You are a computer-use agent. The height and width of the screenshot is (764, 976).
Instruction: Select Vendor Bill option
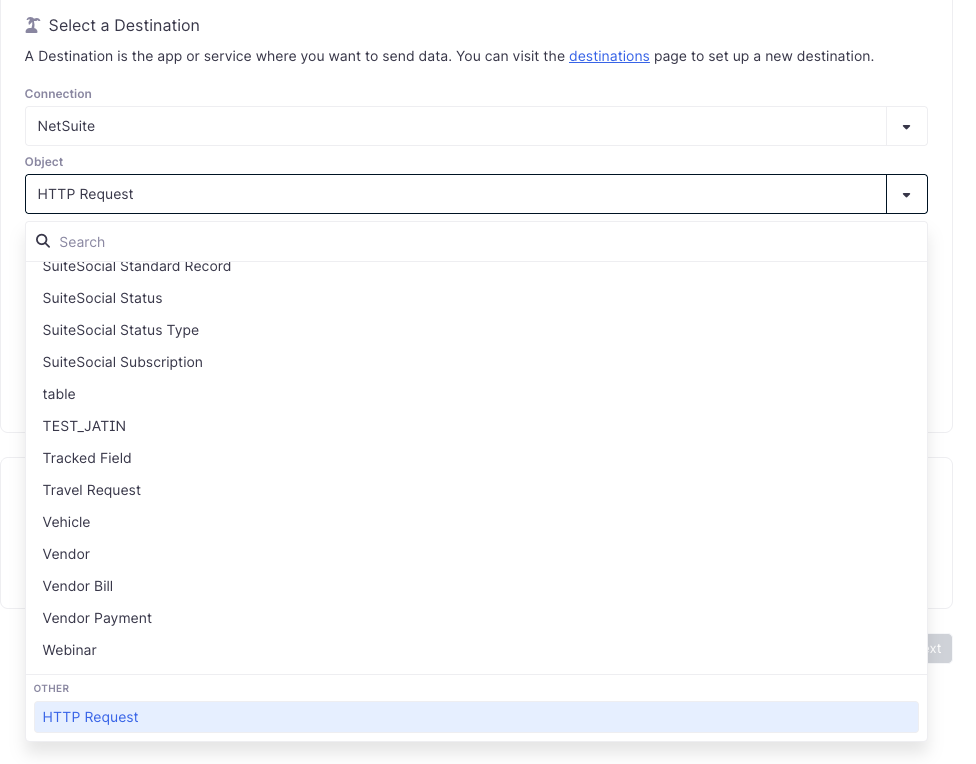pyautogui.click(x=77, y=586)
